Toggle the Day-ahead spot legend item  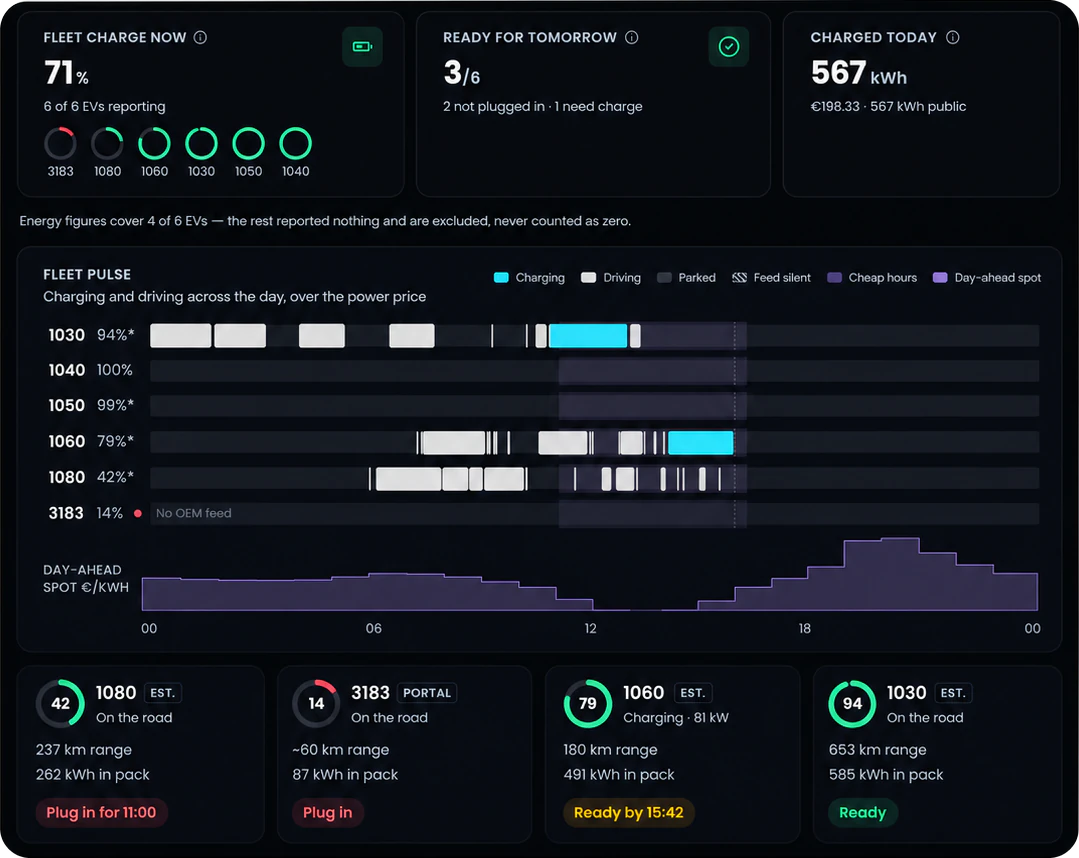(x=987, y=278)
